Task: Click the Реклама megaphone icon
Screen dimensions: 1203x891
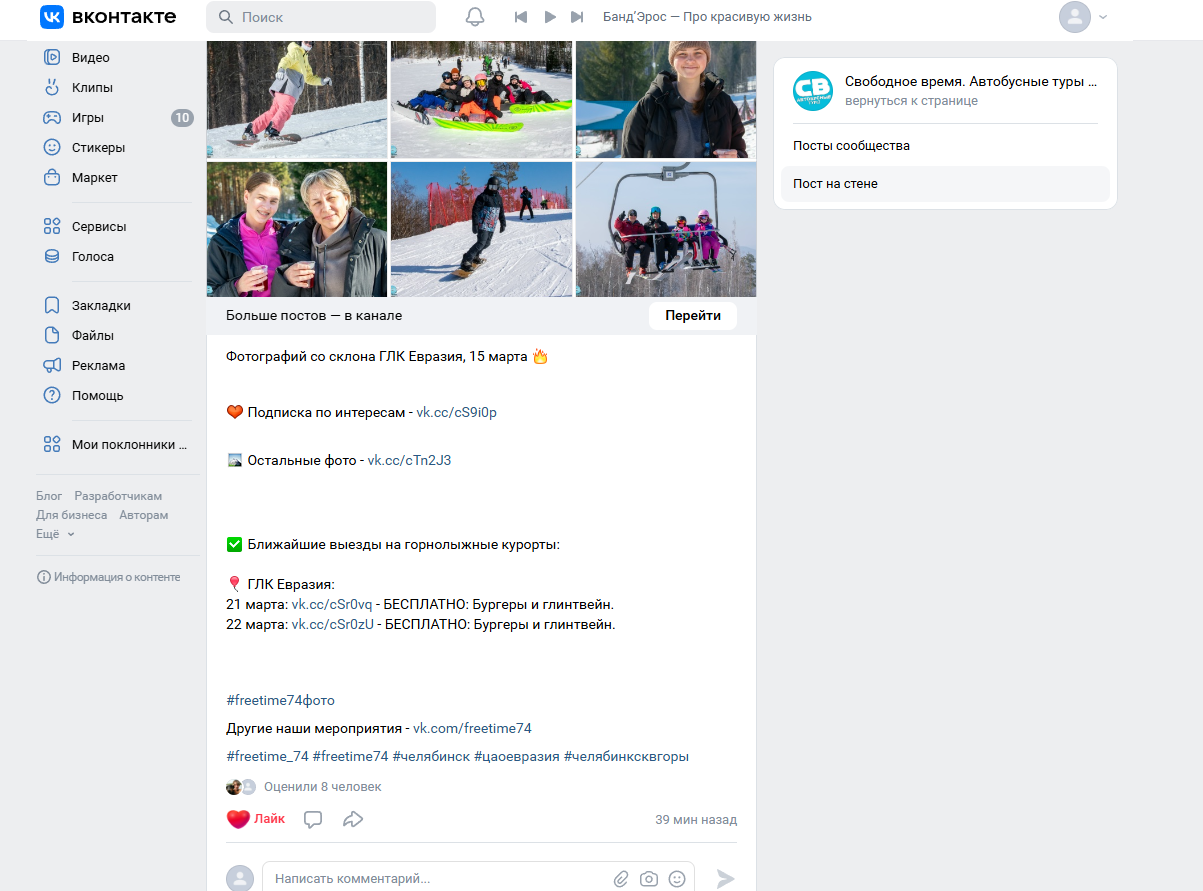Action: 52,366
